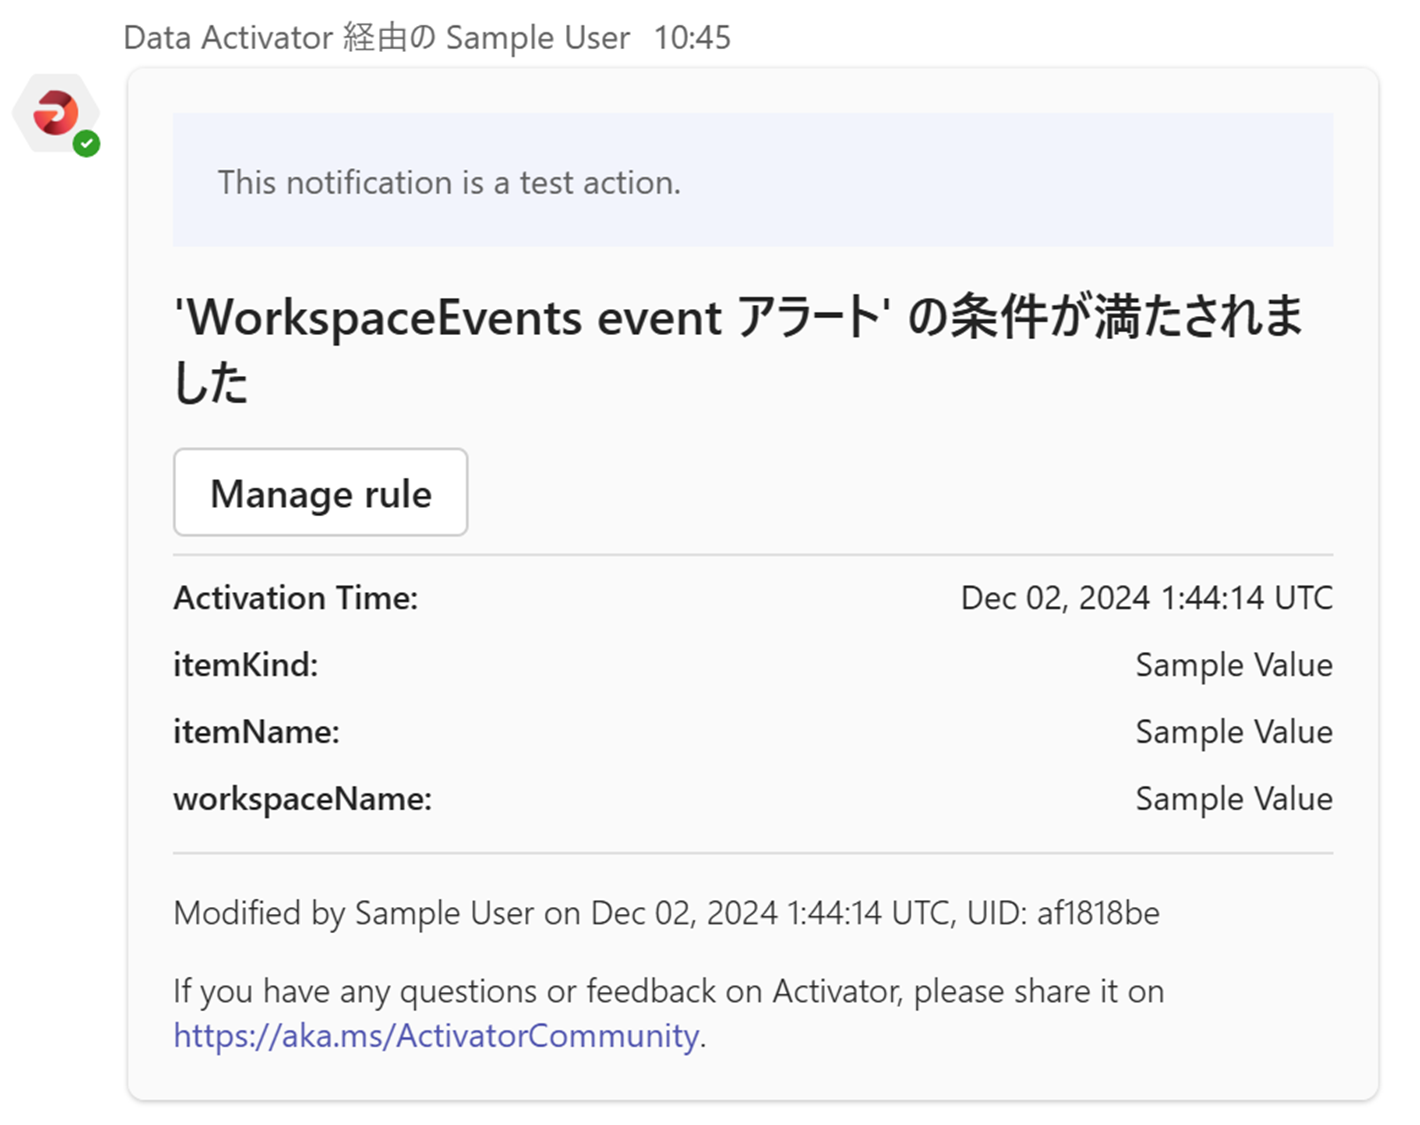Click the Data Activator avatar icon

coord(56,113)
